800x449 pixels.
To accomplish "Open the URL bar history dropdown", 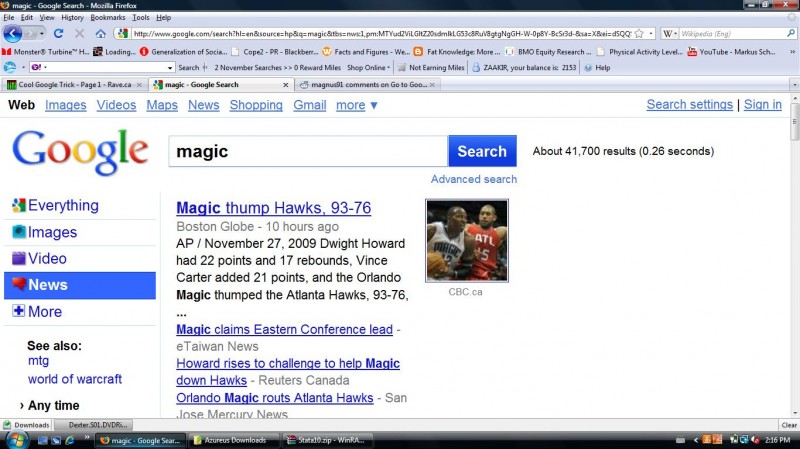I will [x=651, y=34].
